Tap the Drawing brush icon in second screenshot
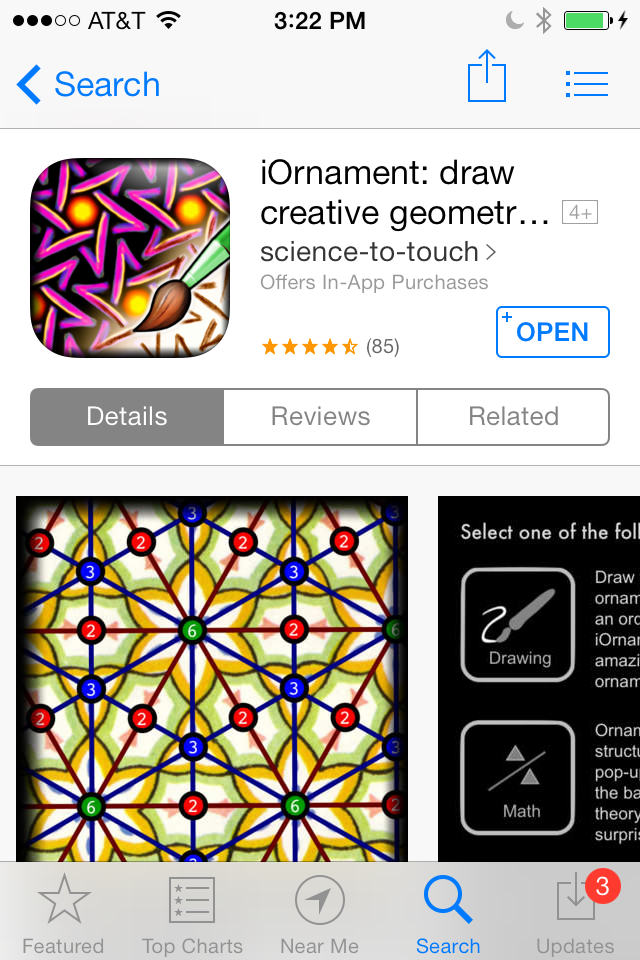640x960 pixels. pos(518,624)
